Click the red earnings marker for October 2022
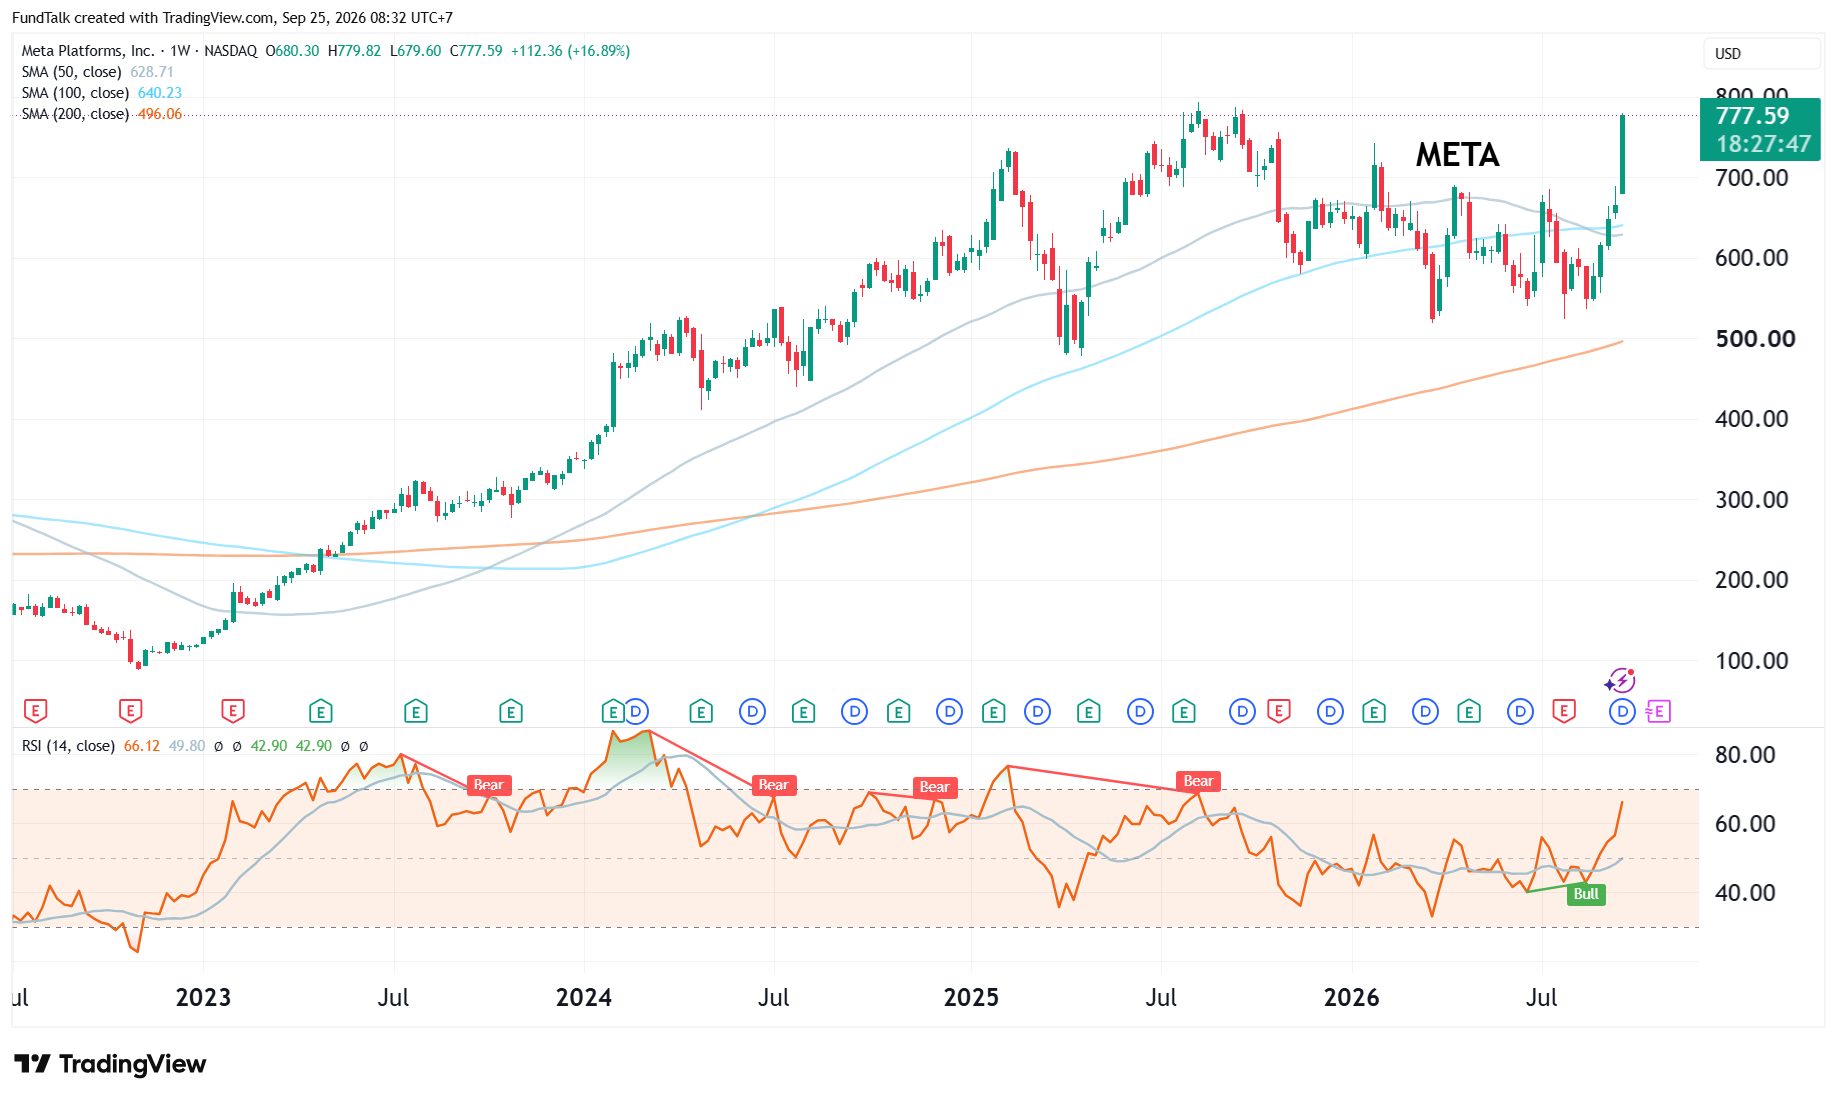The width and height of the screenshot is (1837, 1100). click(130, 712)
